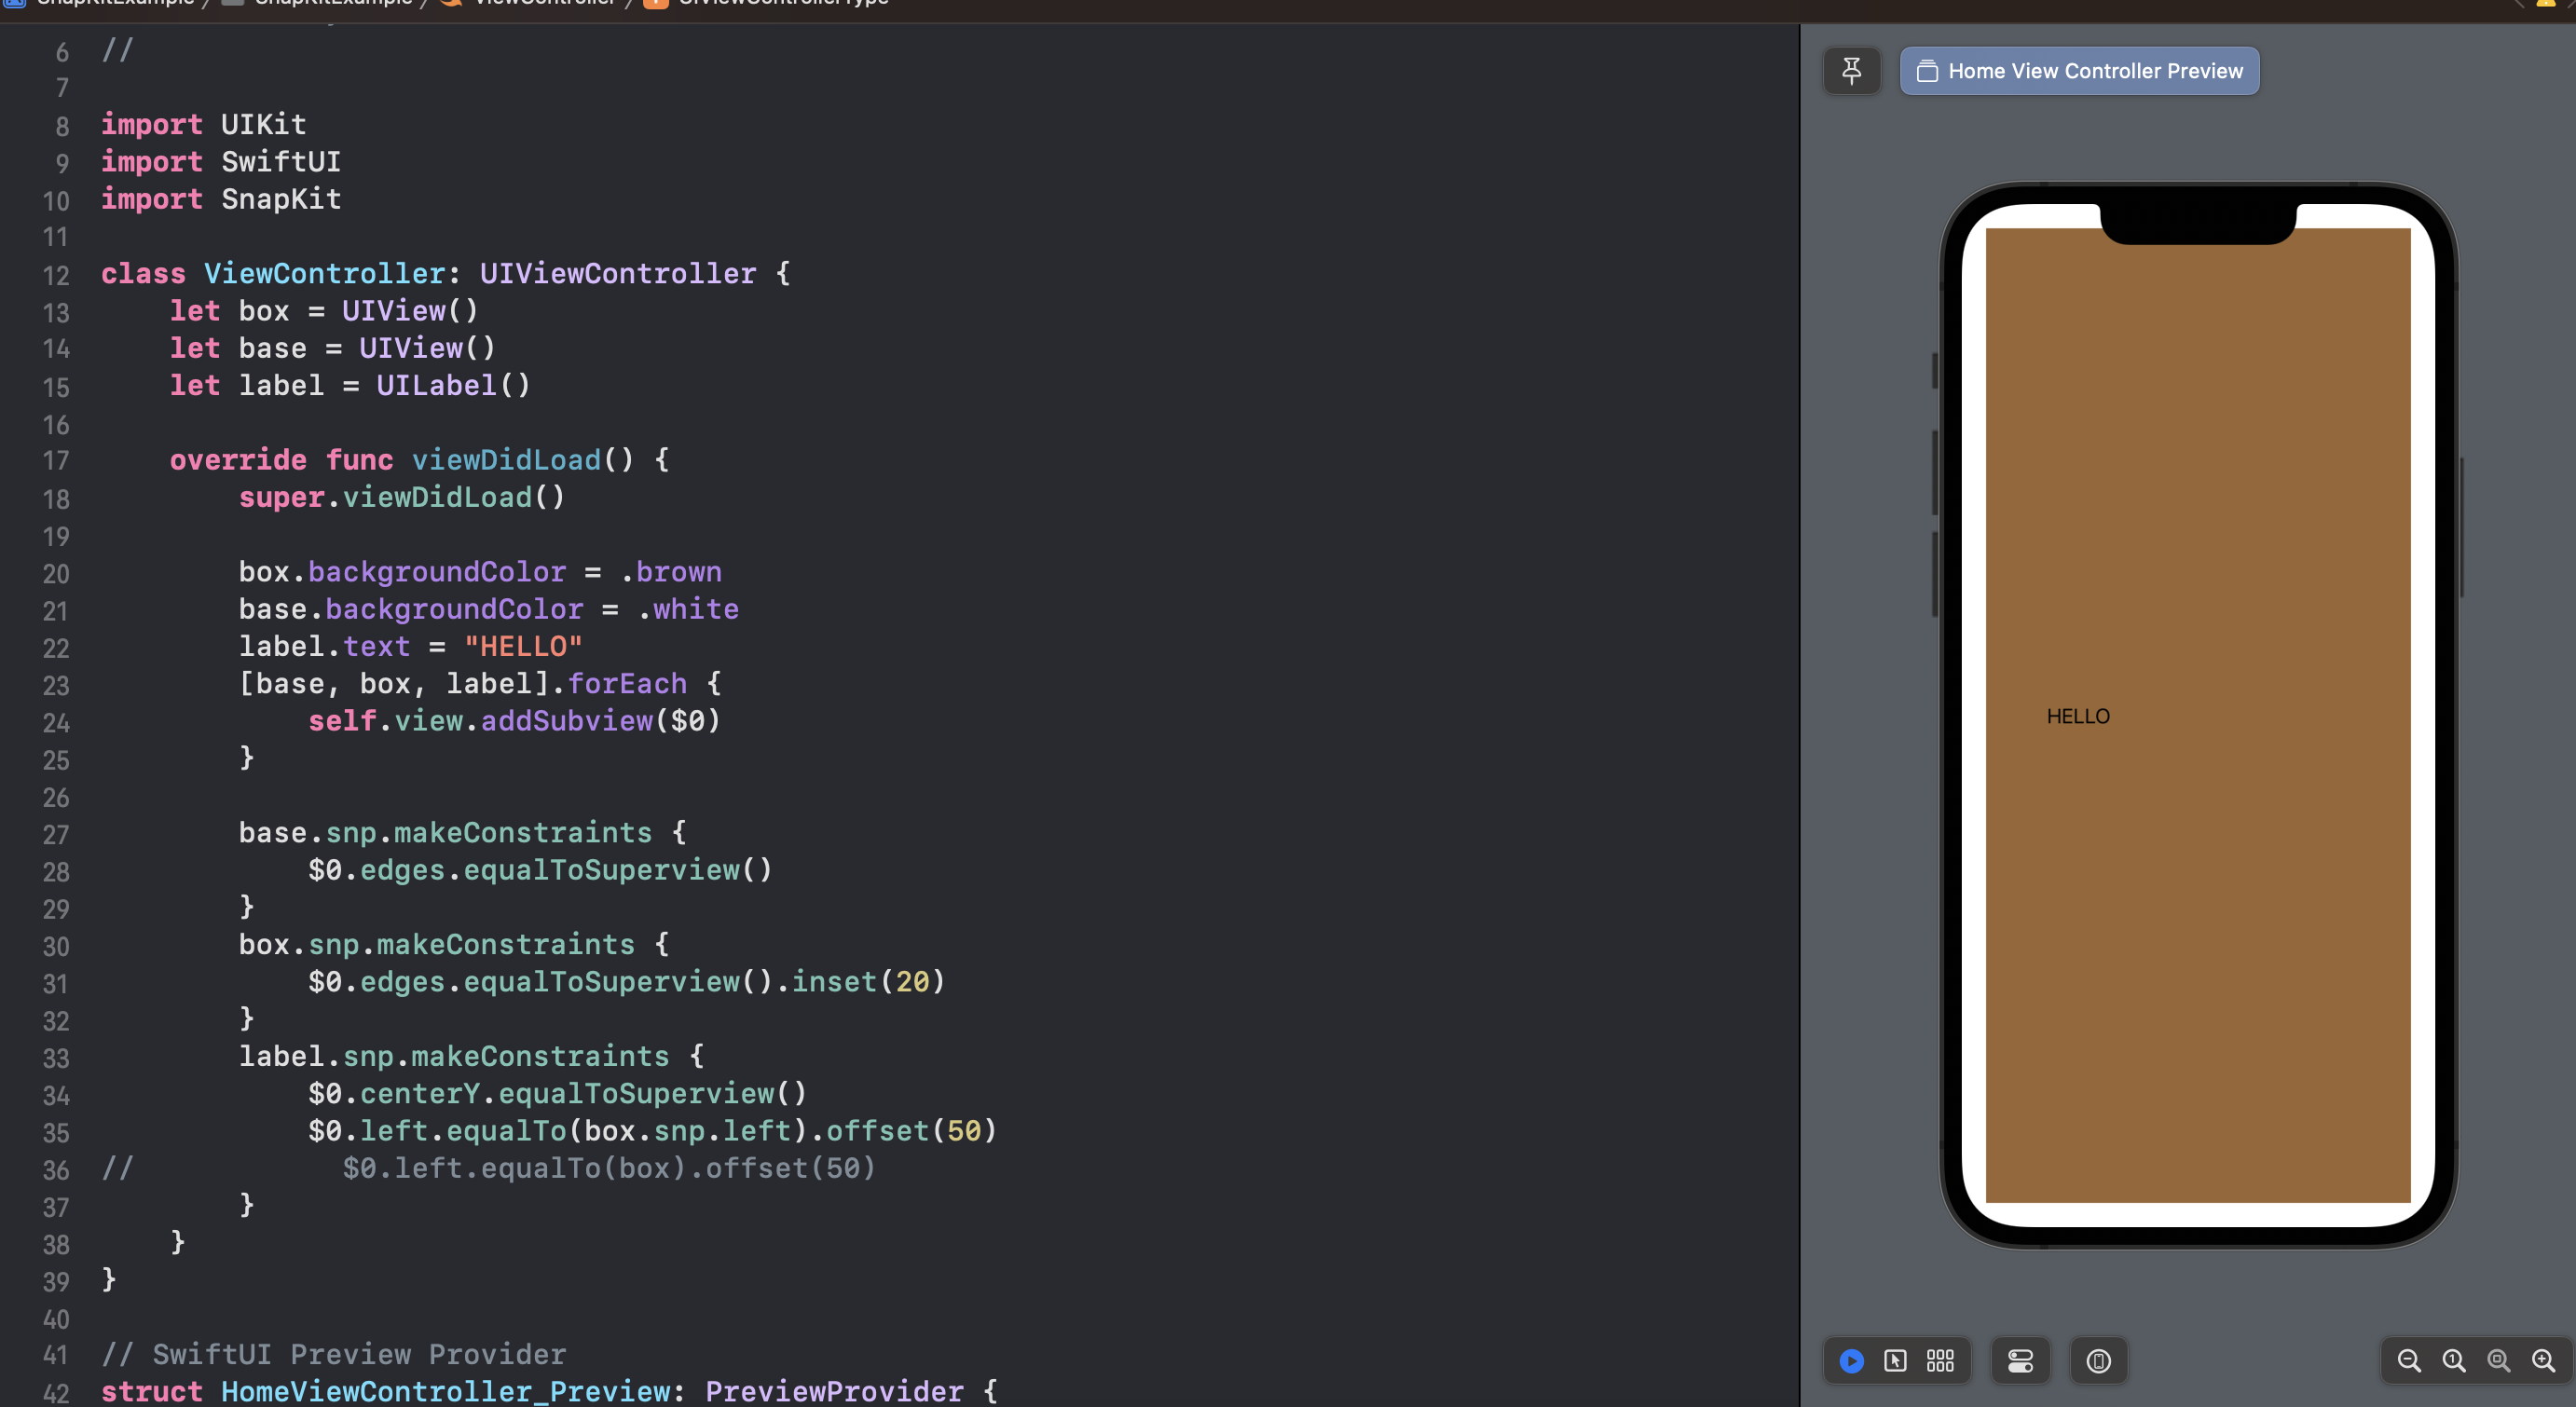Zoom in the preview canvas
Viewport: 2576px width, 1407px height.
point(2543,1360)
